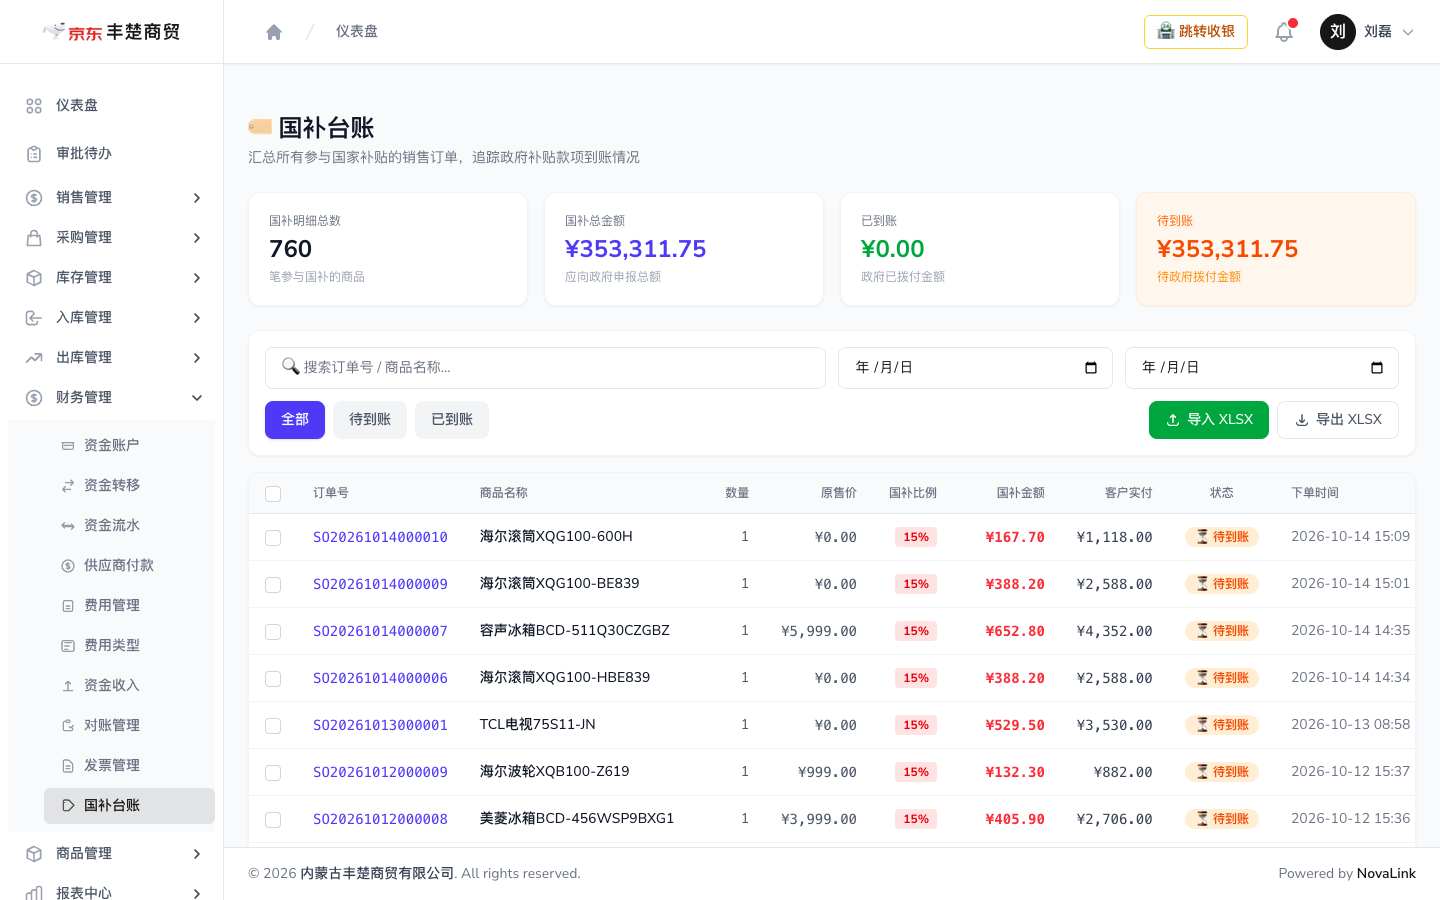Click the 资金流水 arrows icon
1440x900 pixels.
(68, 526)
